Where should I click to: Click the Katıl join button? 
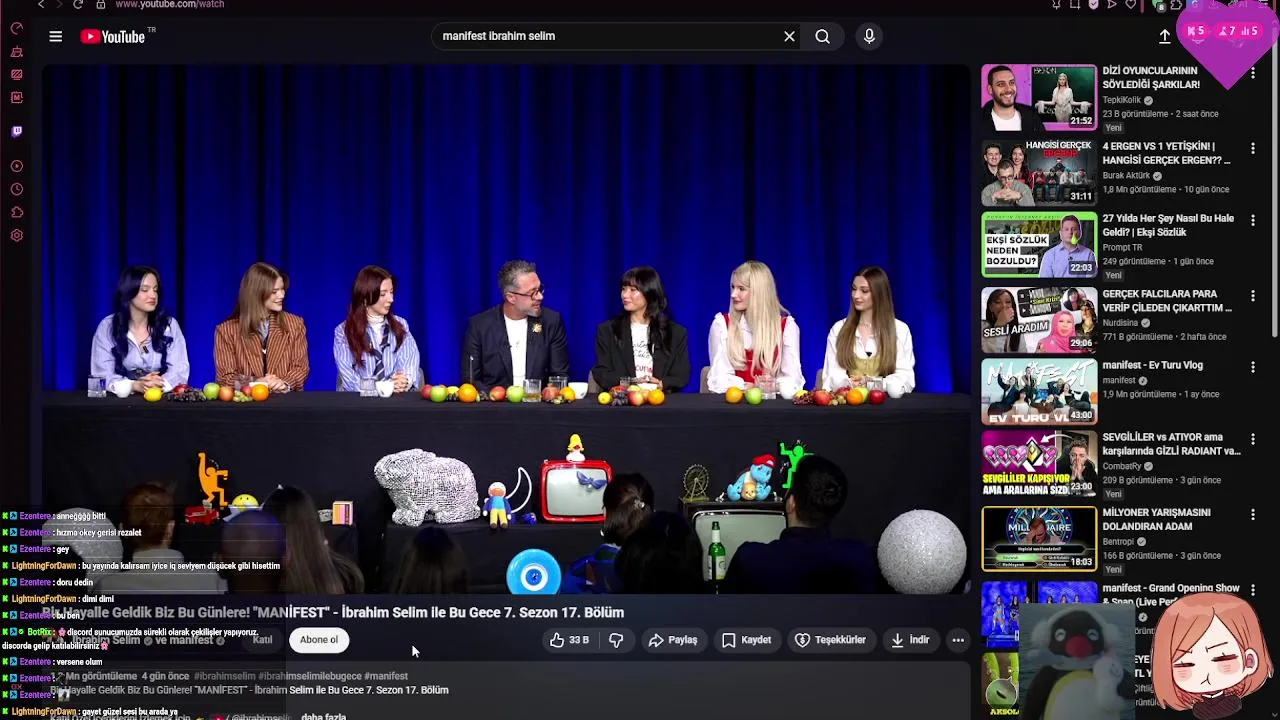click(262, 640)
